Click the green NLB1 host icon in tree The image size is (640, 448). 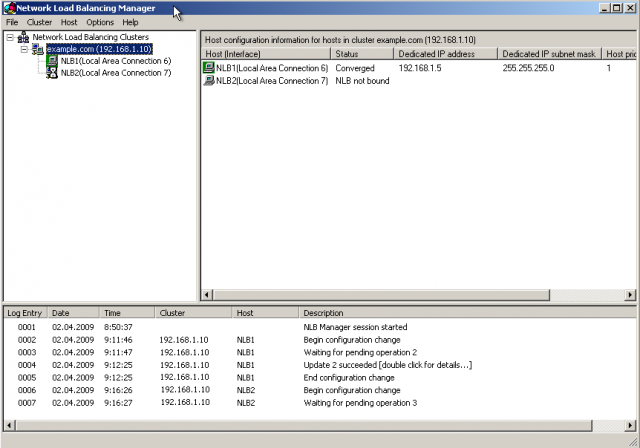(x=52, y=61)
